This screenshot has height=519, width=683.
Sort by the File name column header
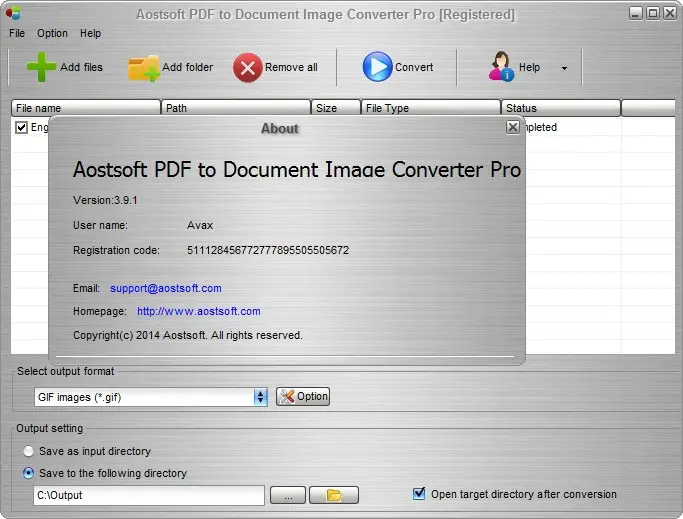[x=86, y=108]
